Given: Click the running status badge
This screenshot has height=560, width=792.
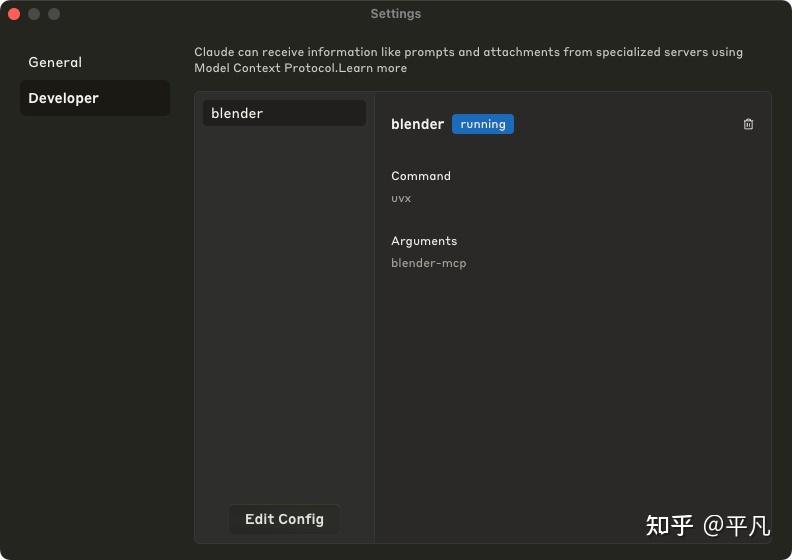Looking at the screenshot, I should (x=482, y=124).
